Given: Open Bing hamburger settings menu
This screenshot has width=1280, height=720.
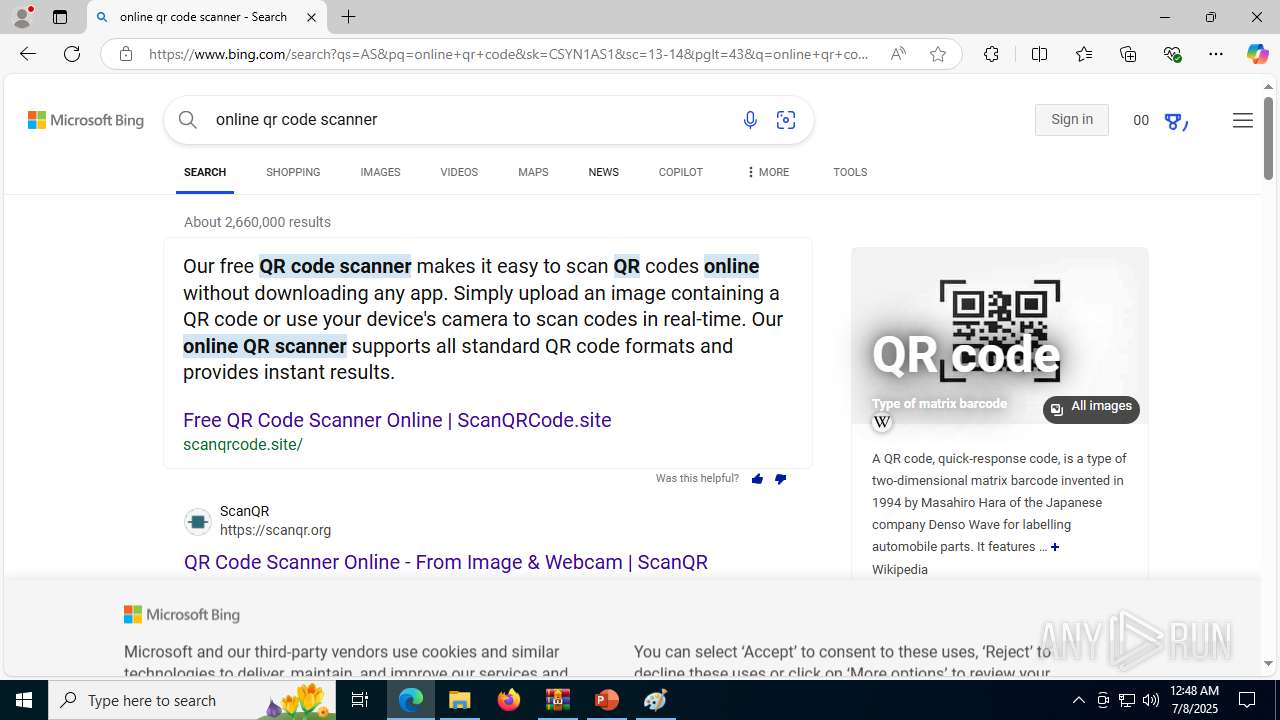Looking at the screenshot, I should click(x=1242, y=120).
